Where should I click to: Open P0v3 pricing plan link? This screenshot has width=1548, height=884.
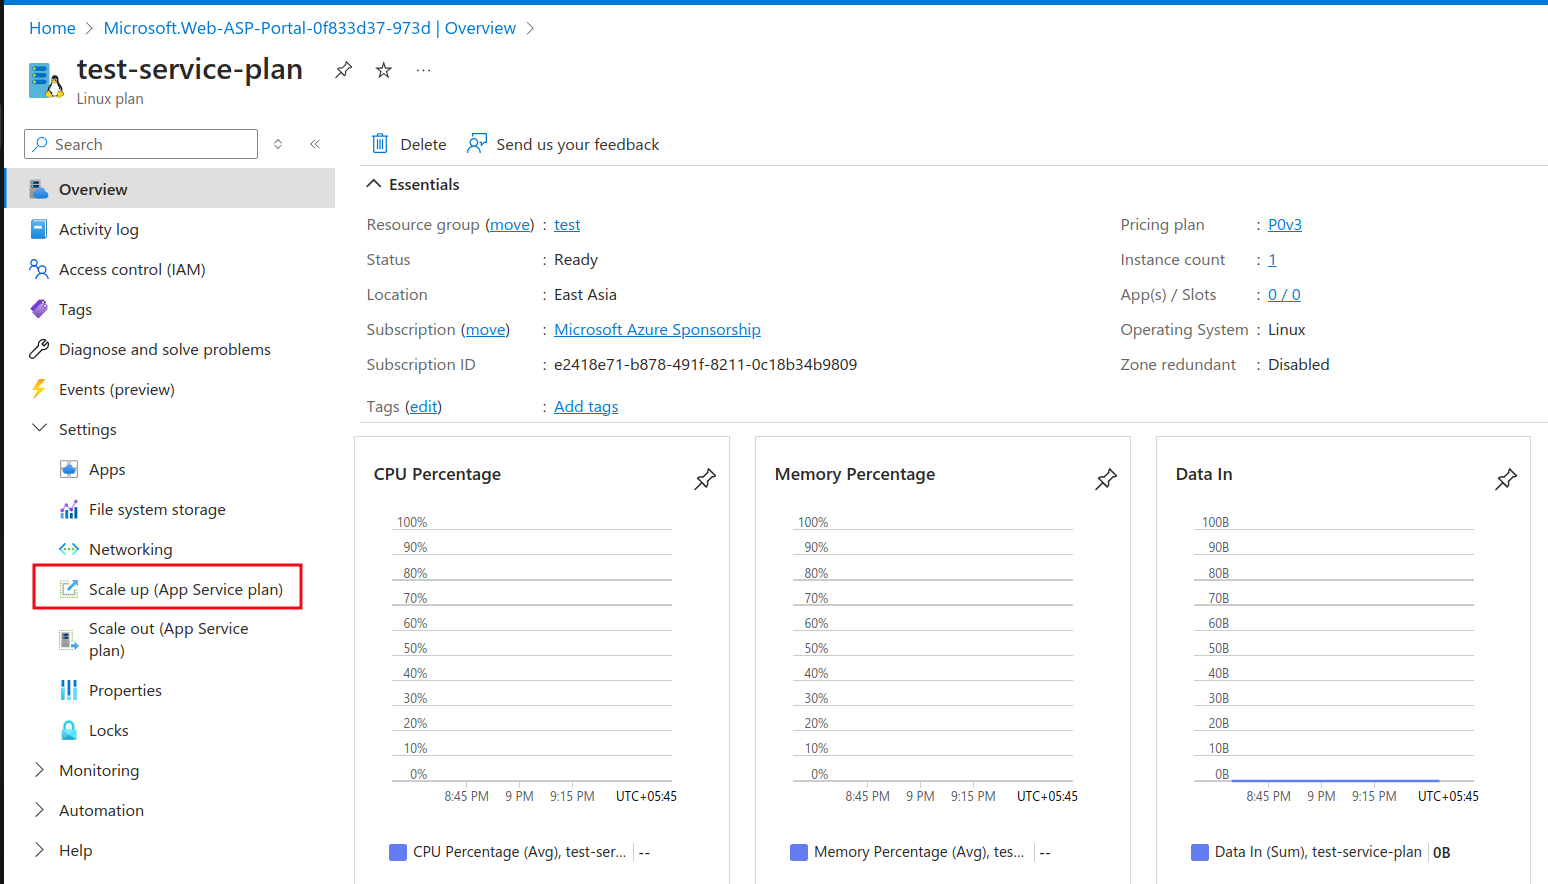1285,225
